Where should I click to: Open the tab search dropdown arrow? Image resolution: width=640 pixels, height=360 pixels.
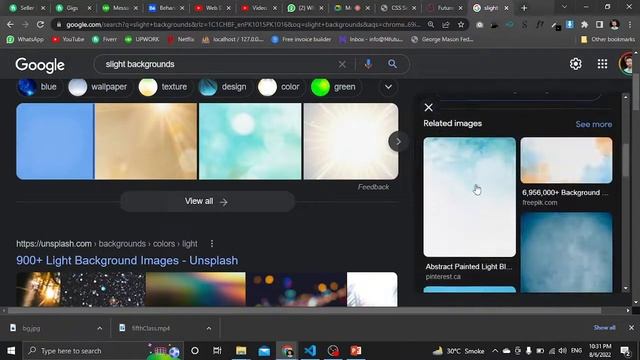[564, 7]
